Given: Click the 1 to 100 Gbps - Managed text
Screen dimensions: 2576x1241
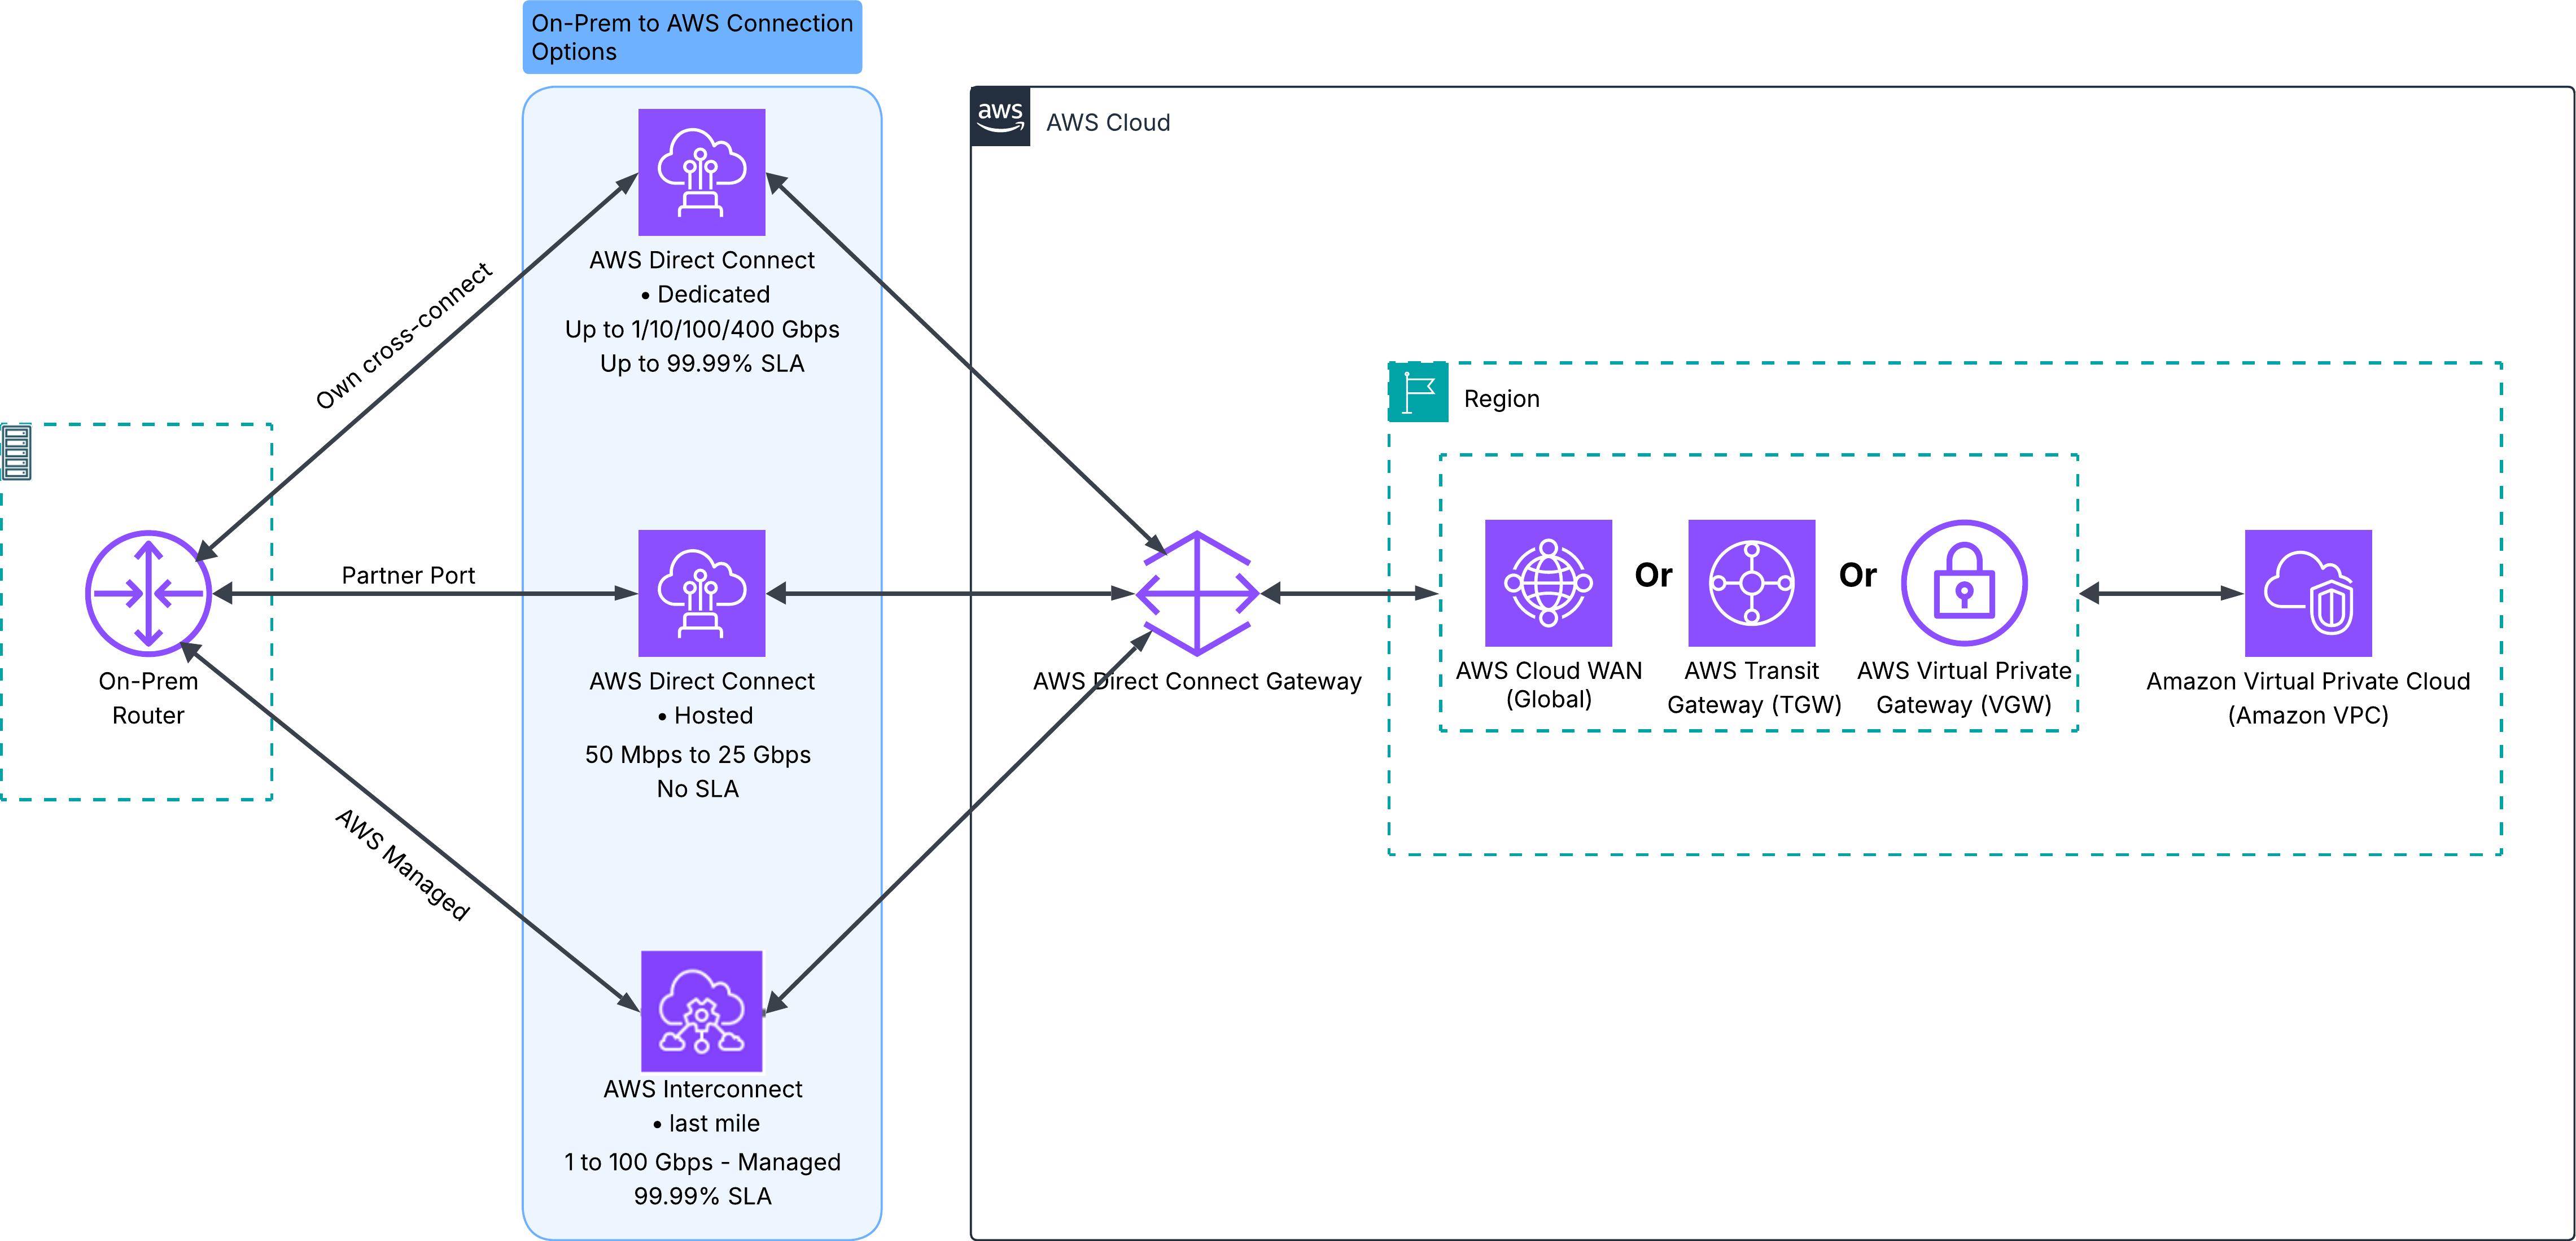Looking at the screenshot, I should tap(702, 1162).
